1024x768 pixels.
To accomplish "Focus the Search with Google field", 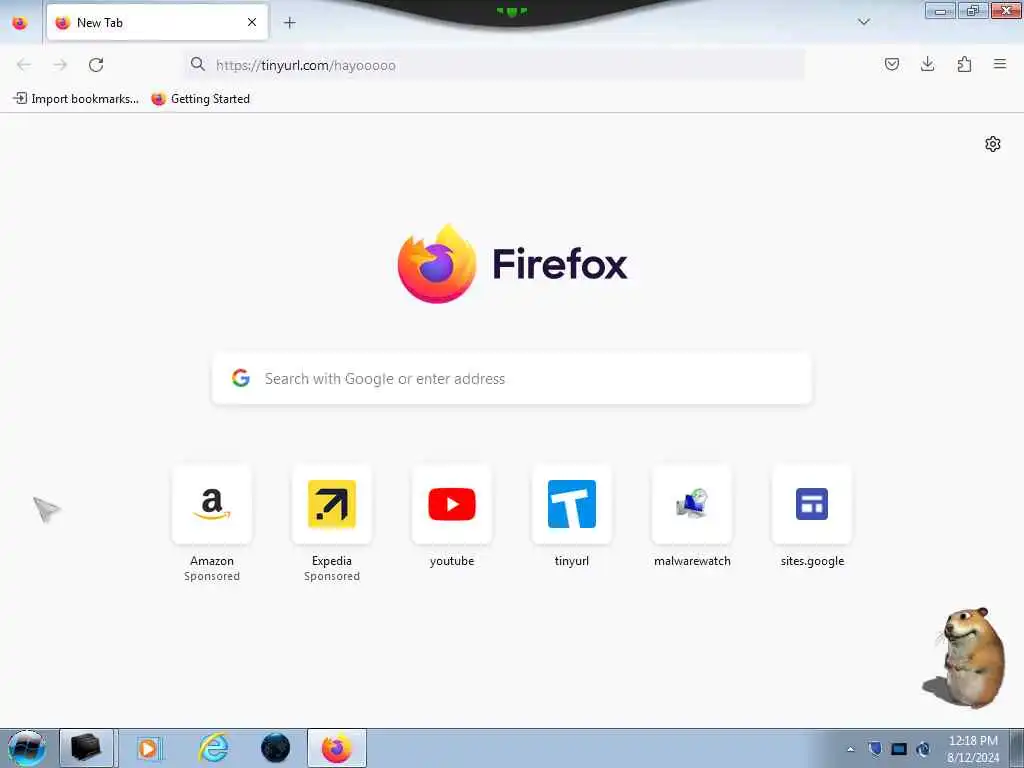I will [x=512, y=379].
